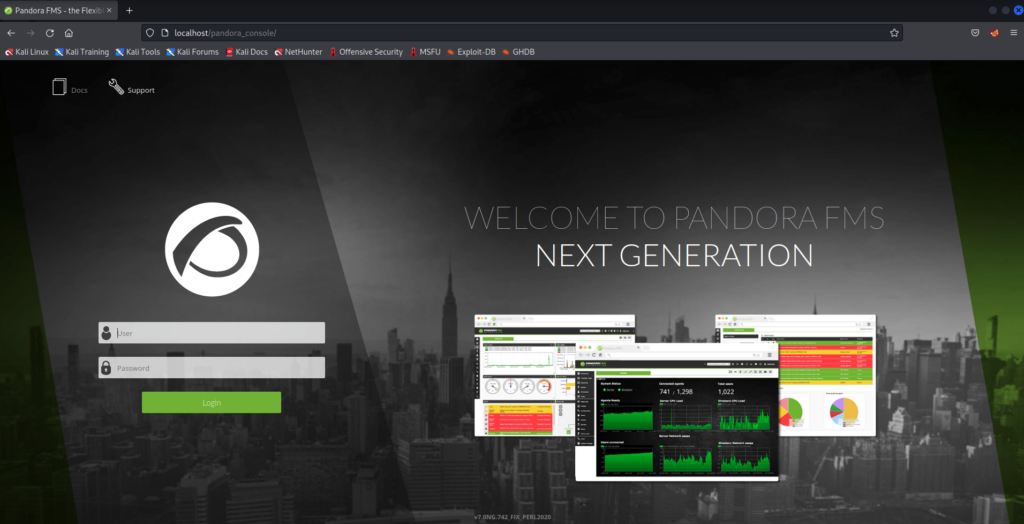Click the green Login button
1024x524 pixels.
click(212, 402)
